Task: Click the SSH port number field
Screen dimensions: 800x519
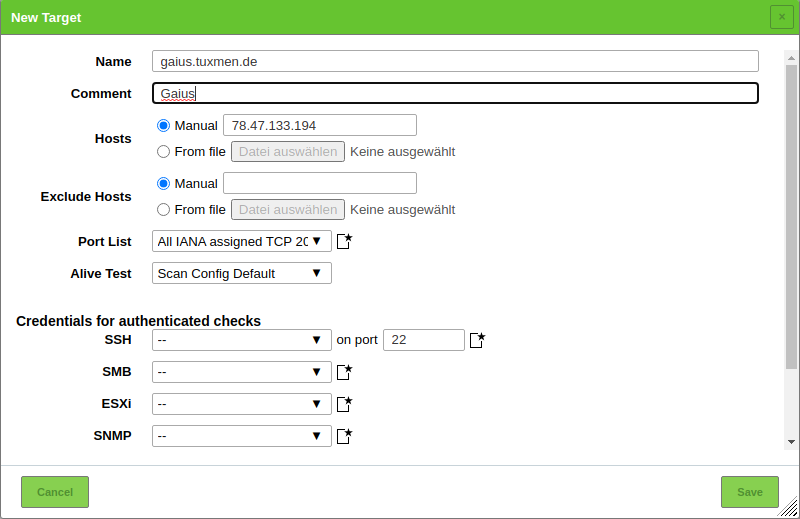Action: coord(423,340)
